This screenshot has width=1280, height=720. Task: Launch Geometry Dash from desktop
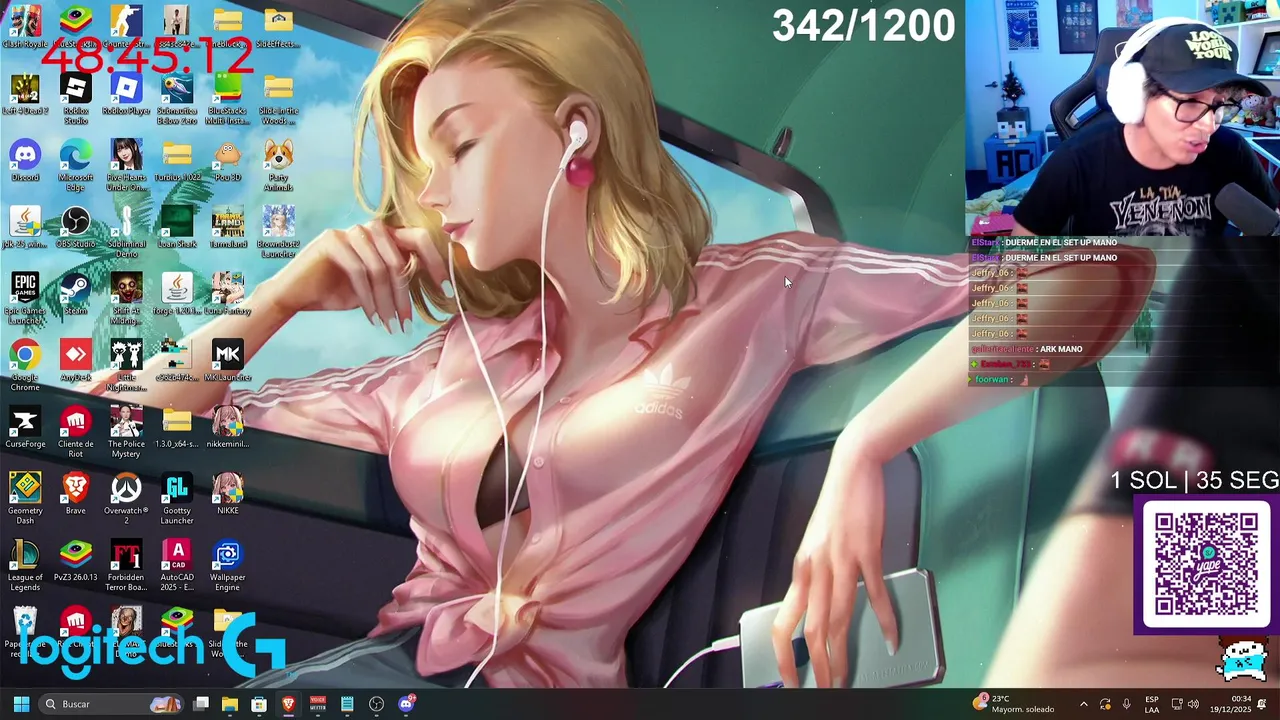pos(25,499)
